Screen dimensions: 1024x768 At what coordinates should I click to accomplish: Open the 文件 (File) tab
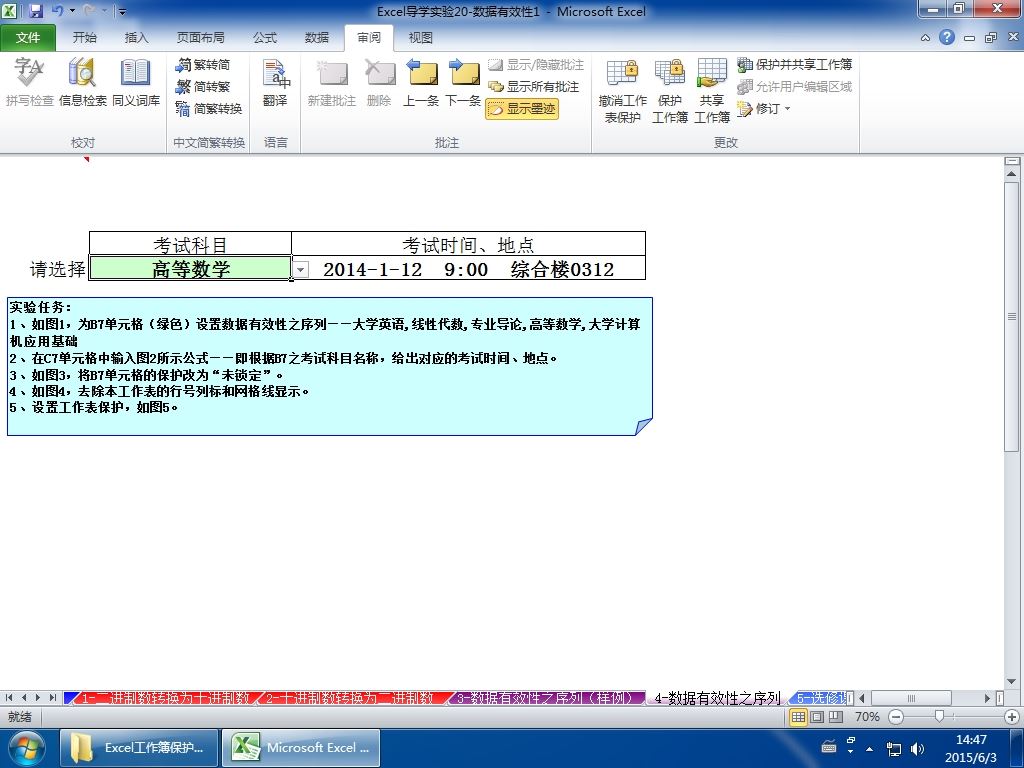27,38
